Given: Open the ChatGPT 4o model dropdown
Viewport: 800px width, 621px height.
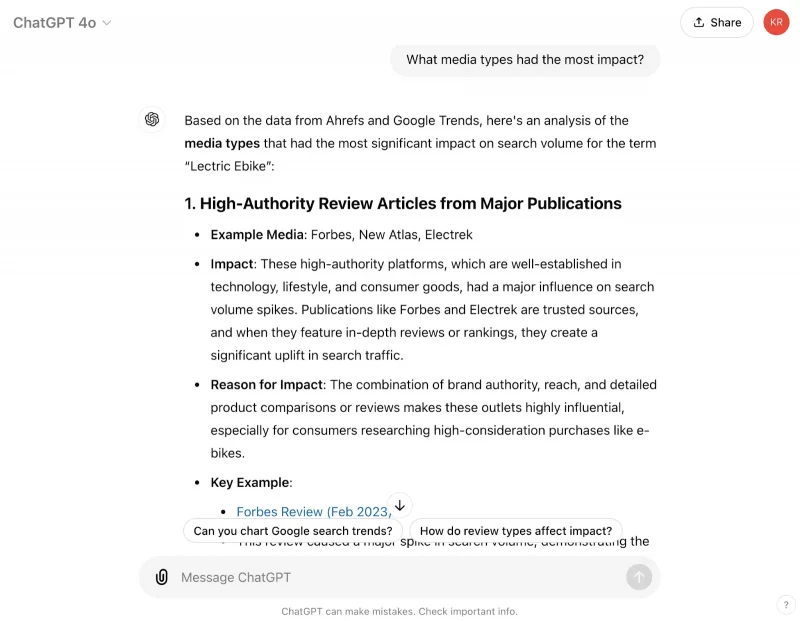Looking at the screenshot, I should click(x=62, y=23).
